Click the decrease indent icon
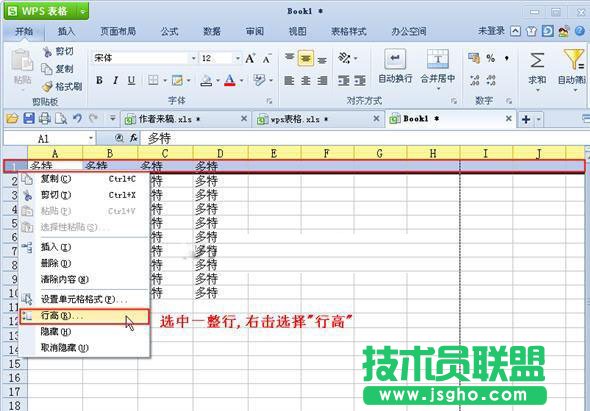Viewport: 590px width, 411px height. point(344,81)
